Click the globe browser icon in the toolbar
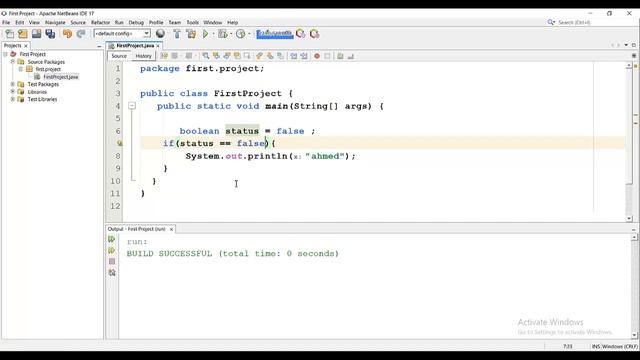The height and width of the screenshot is (360, 640). (160, 33)
